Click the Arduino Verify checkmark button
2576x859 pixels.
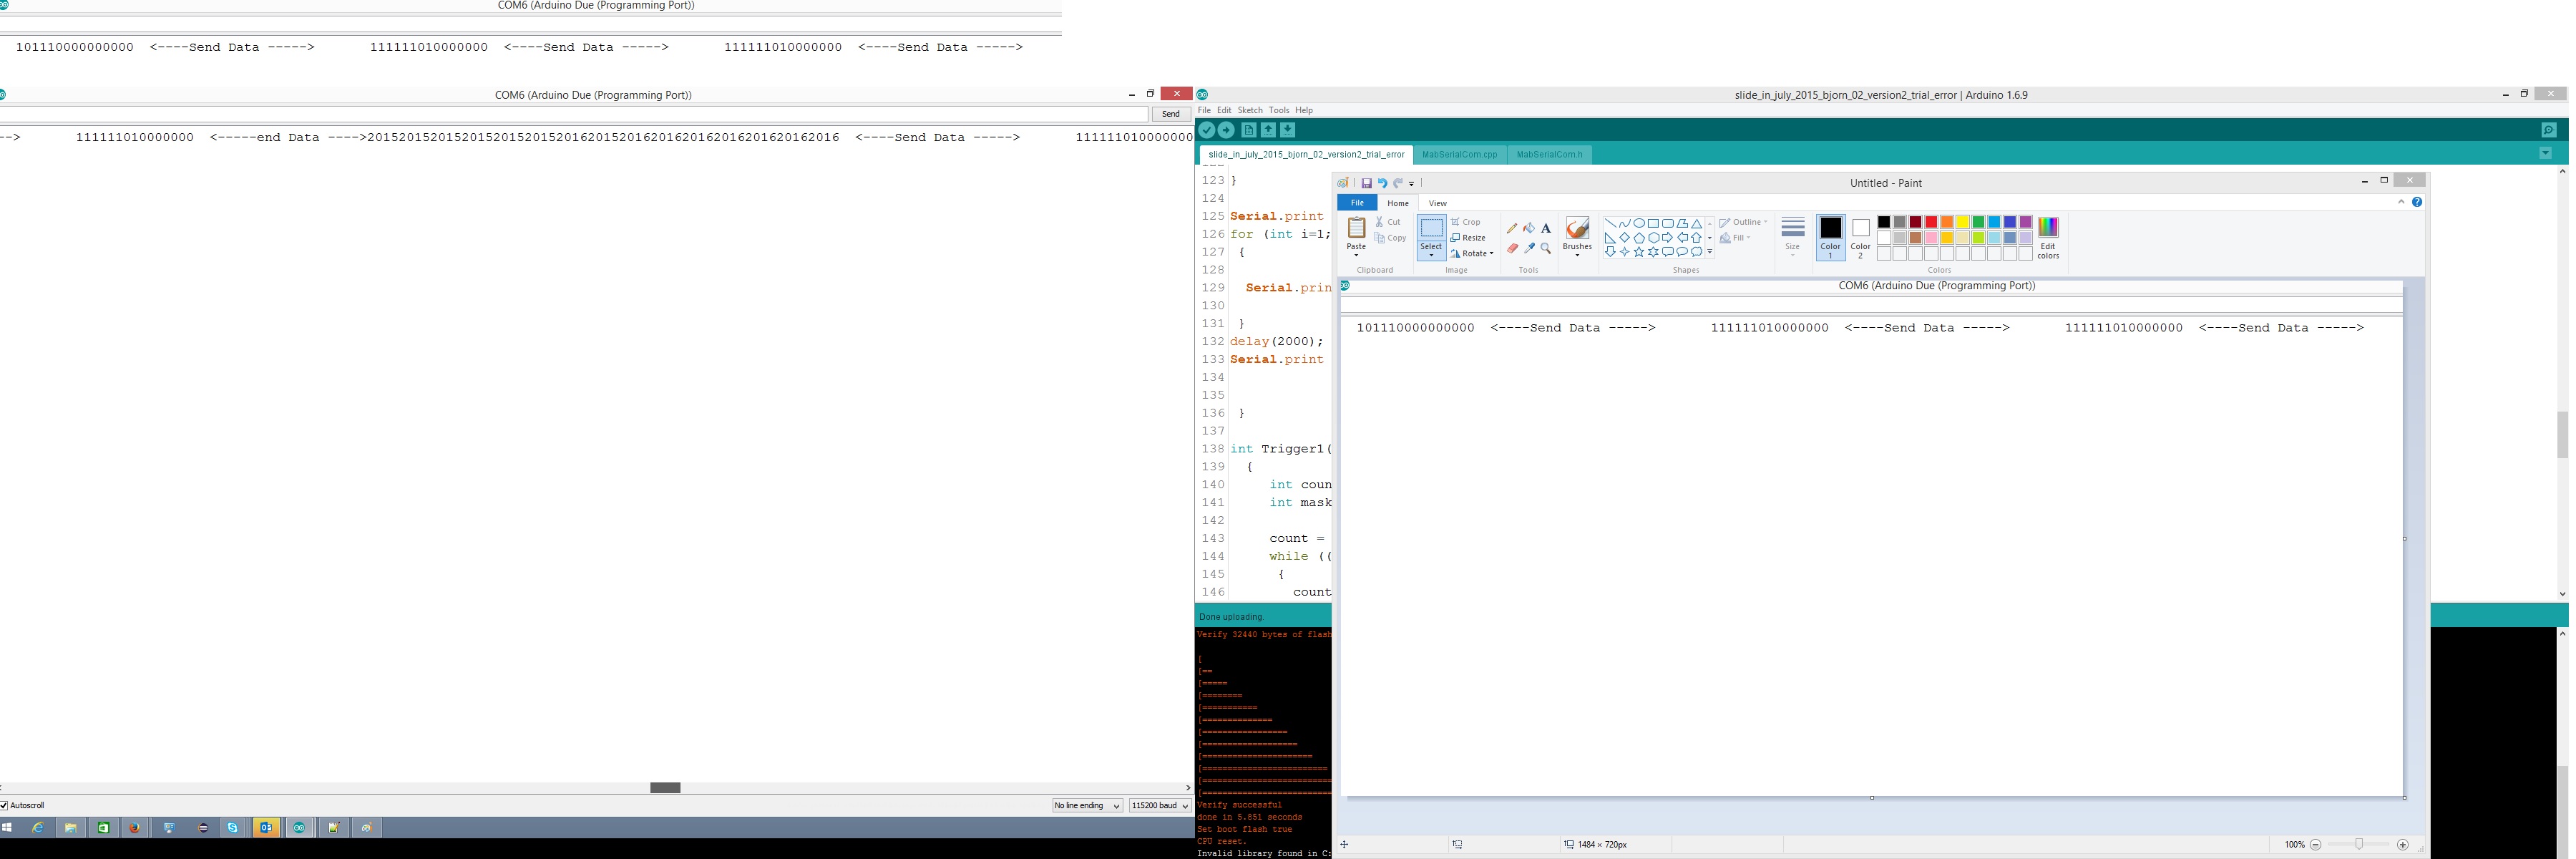(1207, 130)
